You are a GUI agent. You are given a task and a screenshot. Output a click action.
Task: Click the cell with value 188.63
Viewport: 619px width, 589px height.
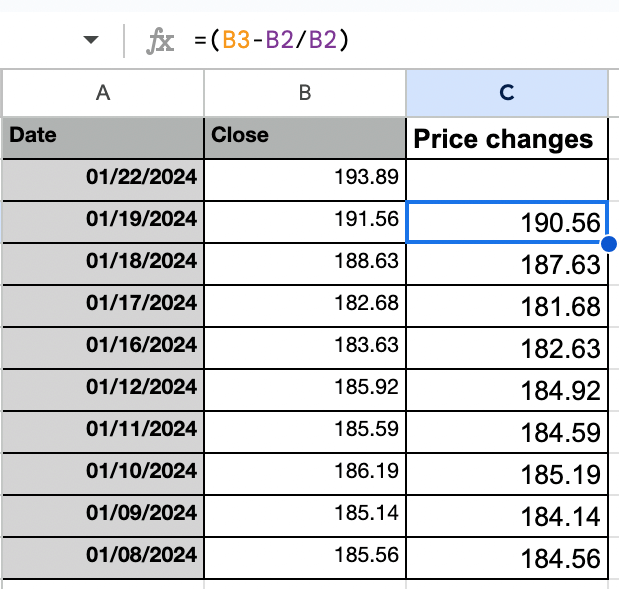[x=305, y=264]
